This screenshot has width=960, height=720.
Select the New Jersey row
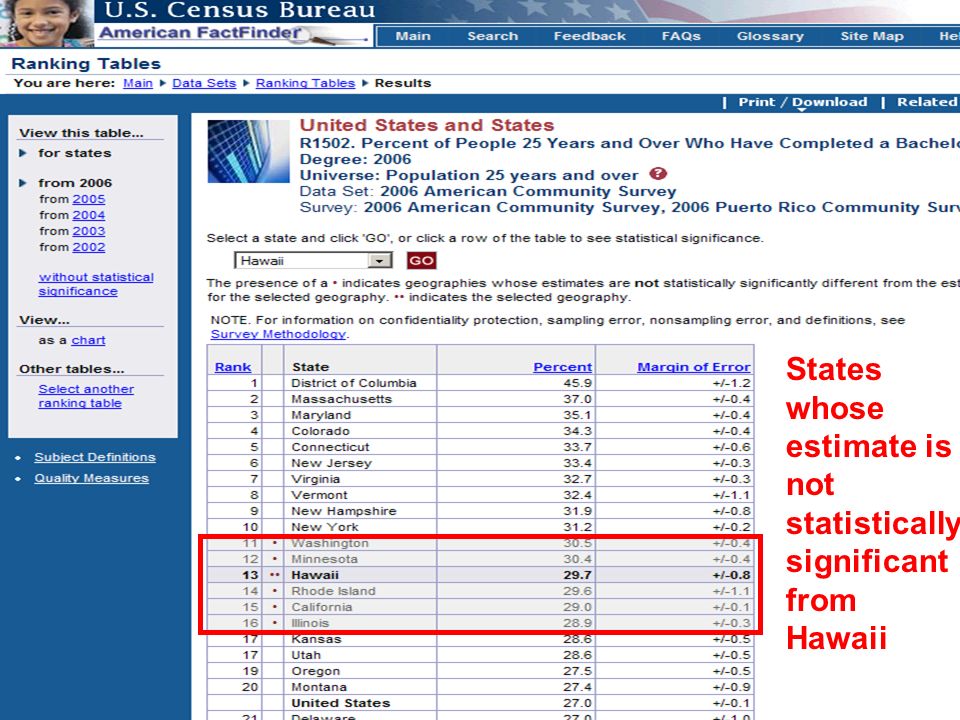481,463
